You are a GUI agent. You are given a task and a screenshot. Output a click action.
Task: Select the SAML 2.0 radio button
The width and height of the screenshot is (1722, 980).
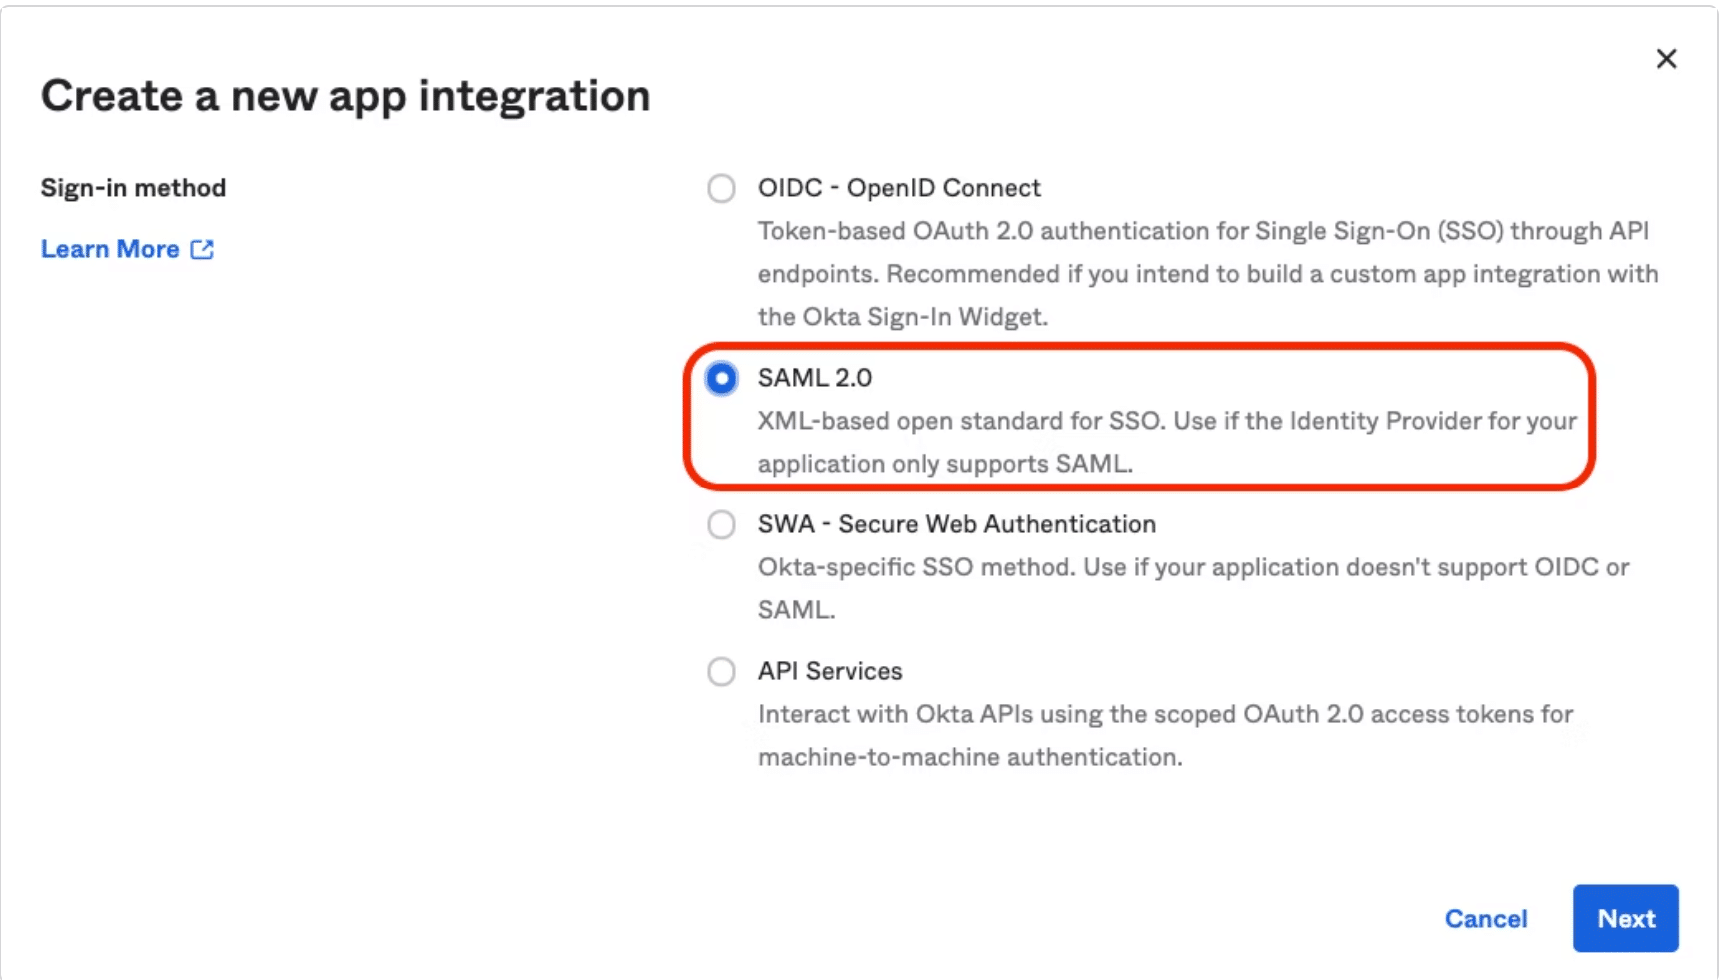pos(721,378)
